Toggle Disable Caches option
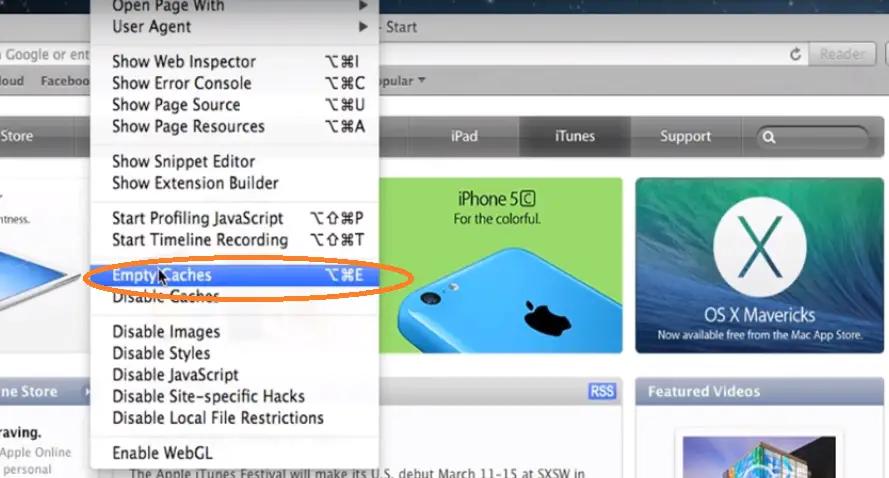Screen dimensions: 889x478 pos(235,296)
